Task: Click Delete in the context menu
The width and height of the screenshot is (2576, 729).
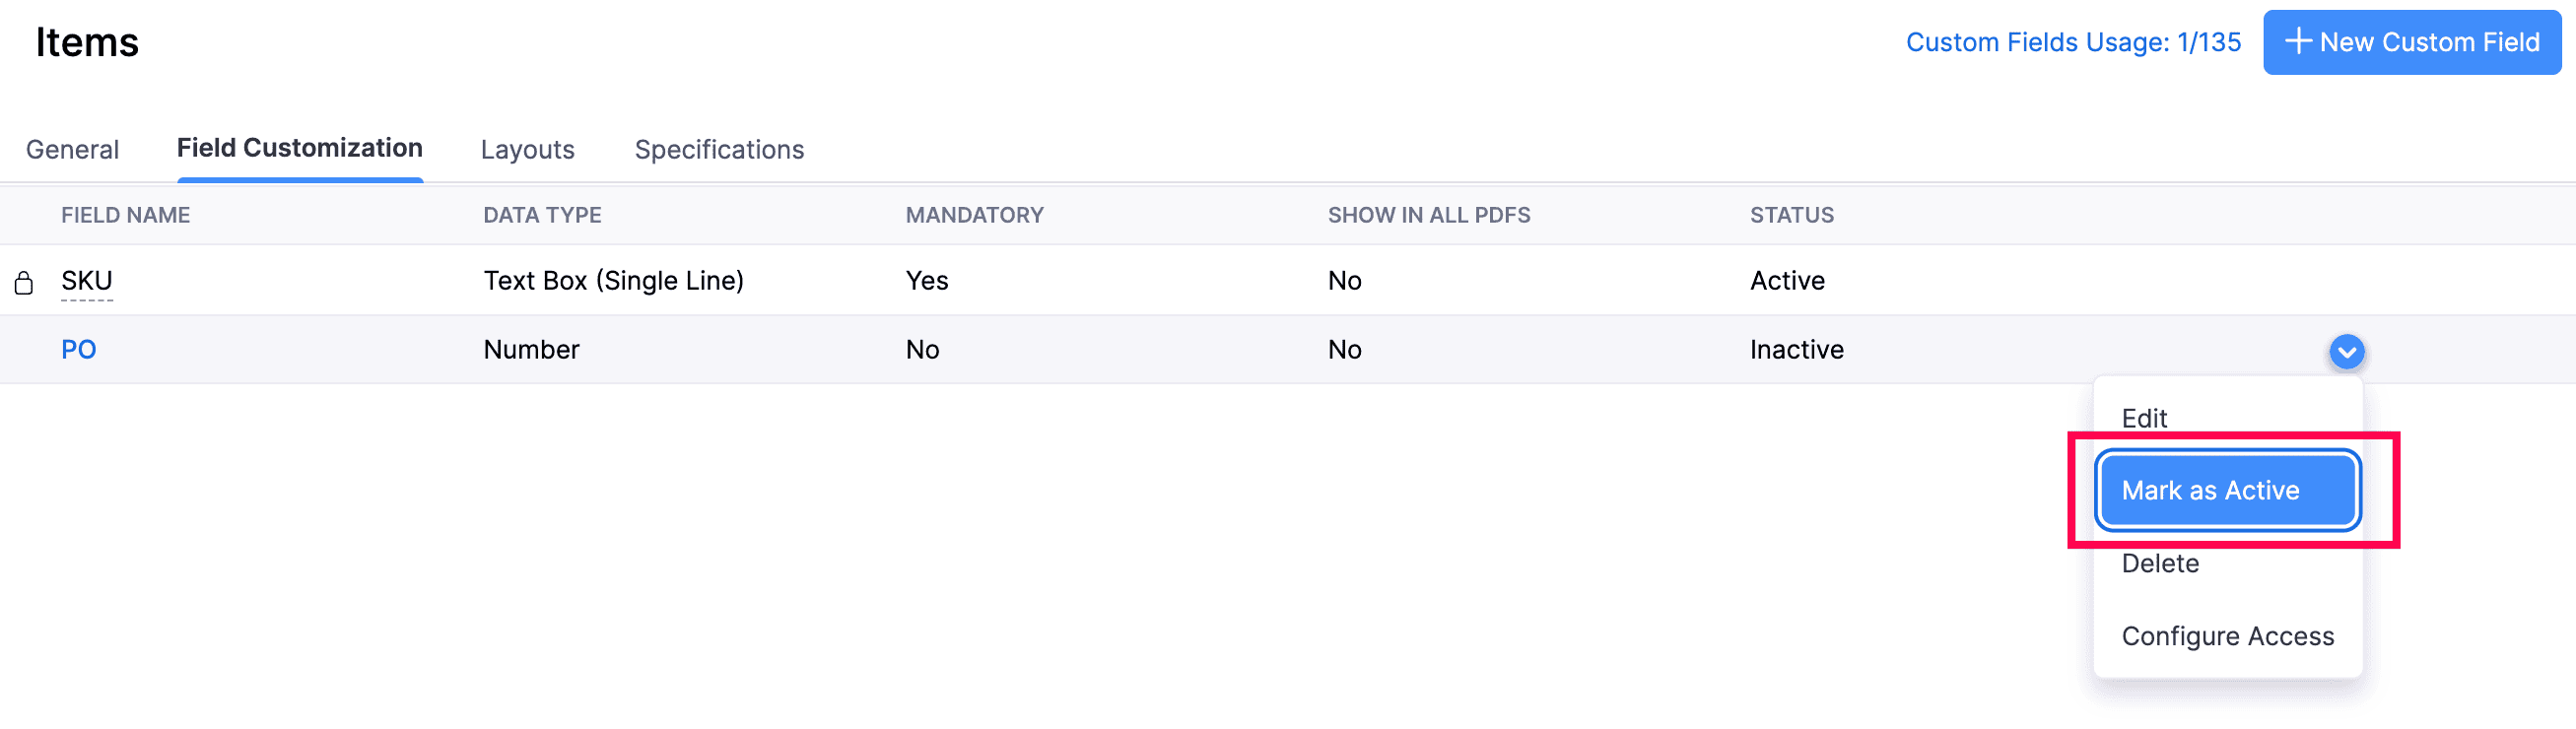Action: pyautogui.click(x=2160, y=563)
